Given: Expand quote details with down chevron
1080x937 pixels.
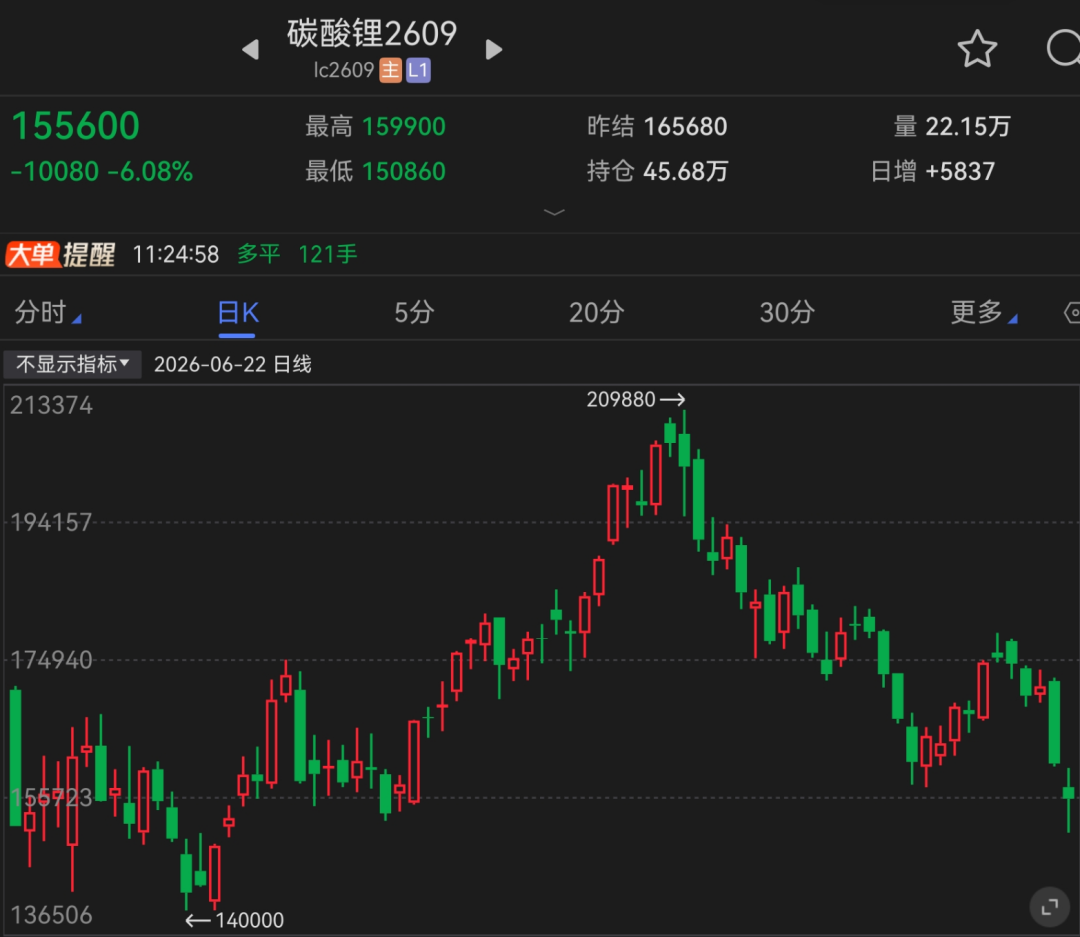Looking at the screenshot, I should tap(554, 212).
